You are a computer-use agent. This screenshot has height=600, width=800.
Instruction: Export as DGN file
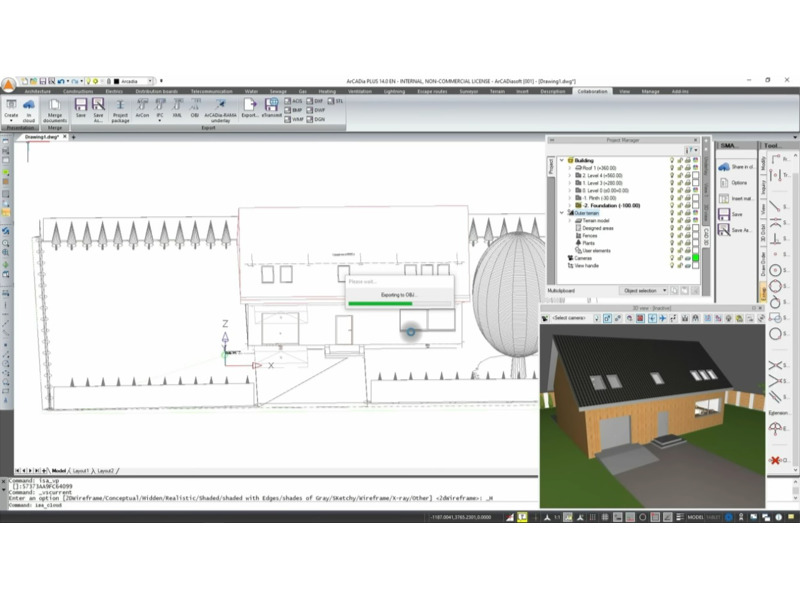pos(316,119)
